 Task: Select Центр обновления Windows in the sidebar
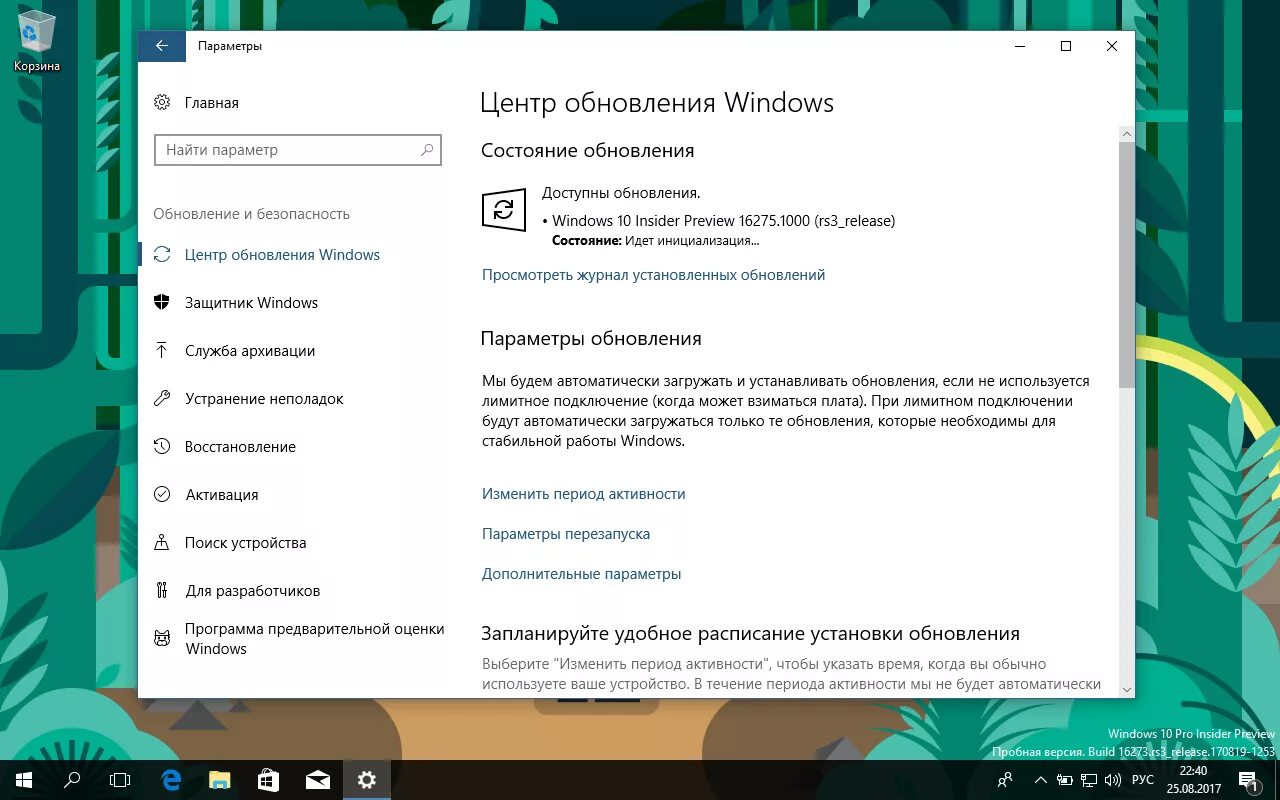click(283, 254)
